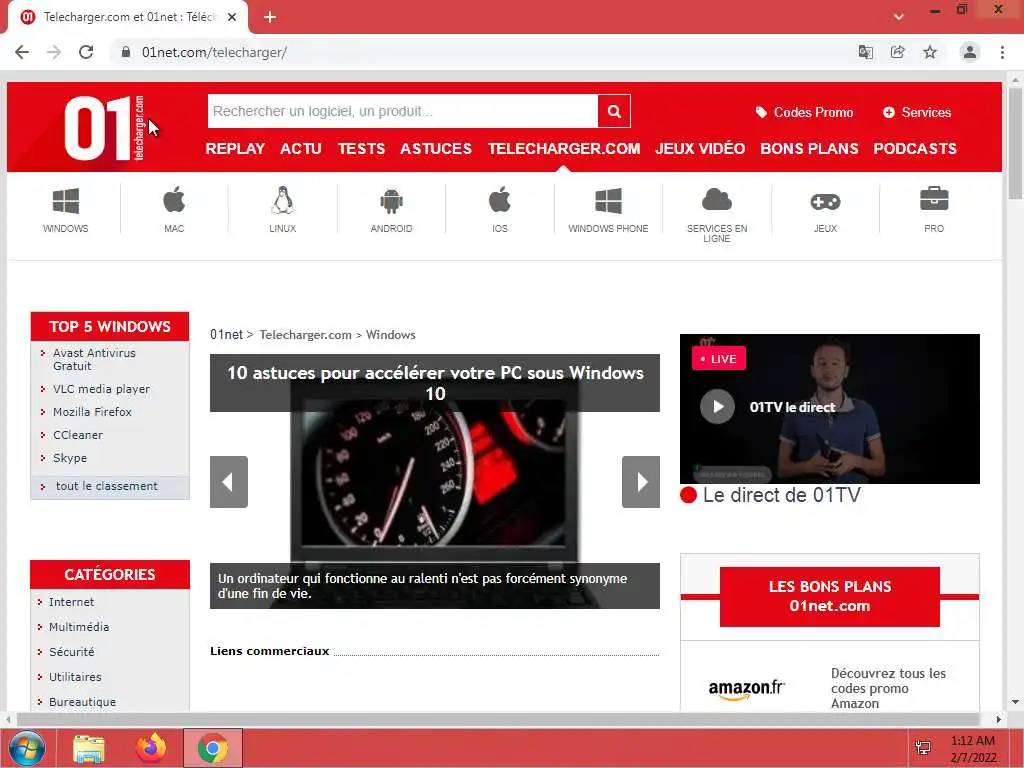
Task: Click Telecharger.com breadcrumb link
Action: [305, 334]
